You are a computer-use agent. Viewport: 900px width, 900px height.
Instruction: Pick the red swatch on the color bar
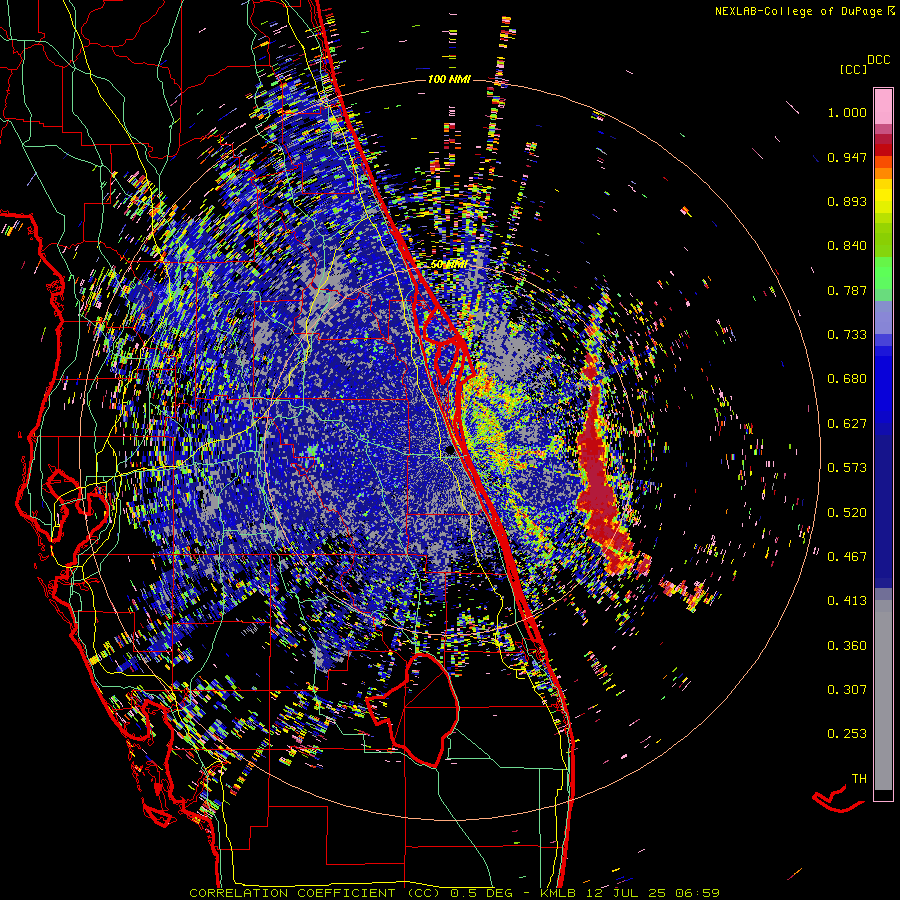883,150
